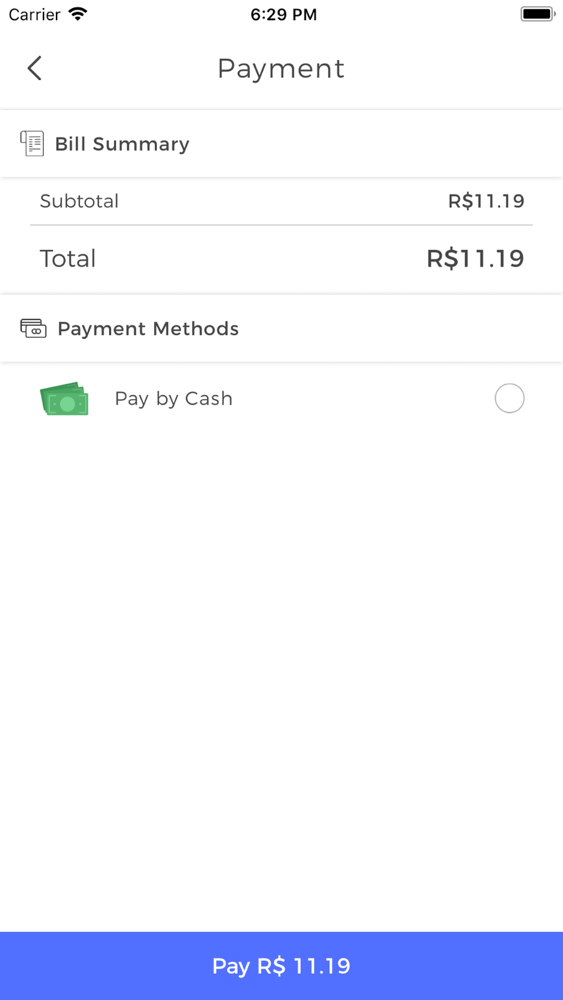Click the Bill Summary receipt icon

32,143
